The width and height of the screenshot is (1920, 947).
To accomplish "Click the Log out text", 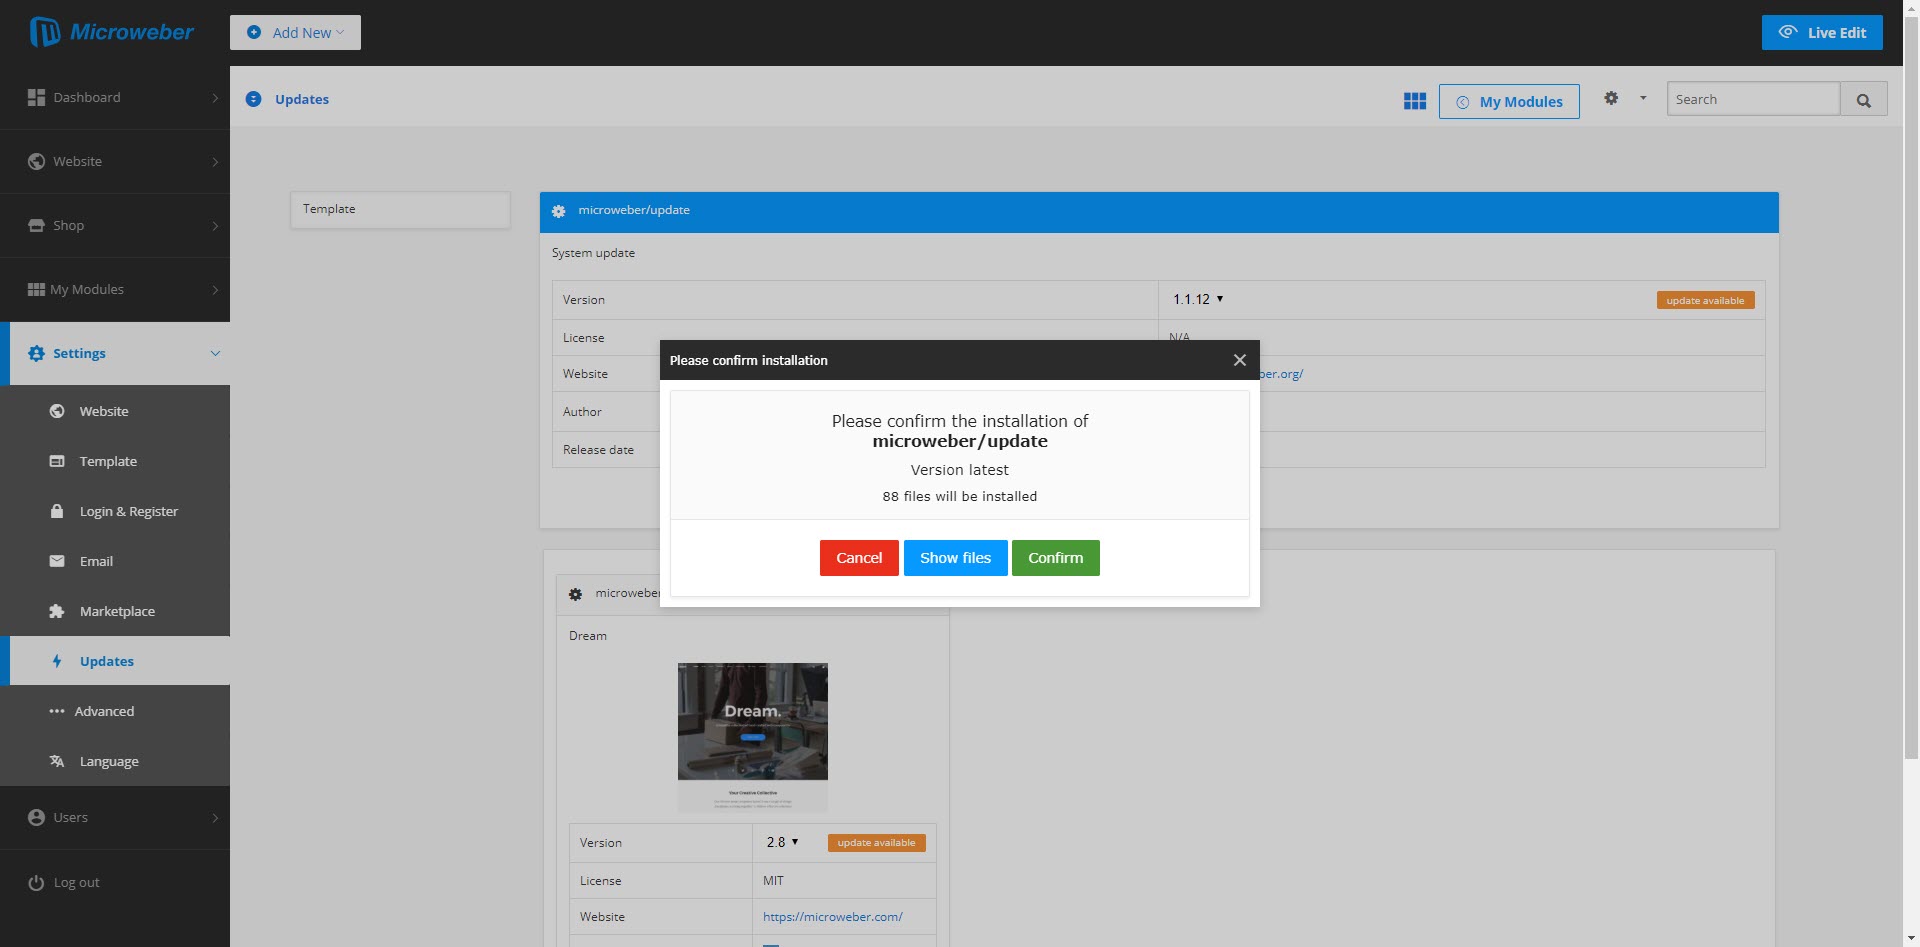I will pos(76,882).
